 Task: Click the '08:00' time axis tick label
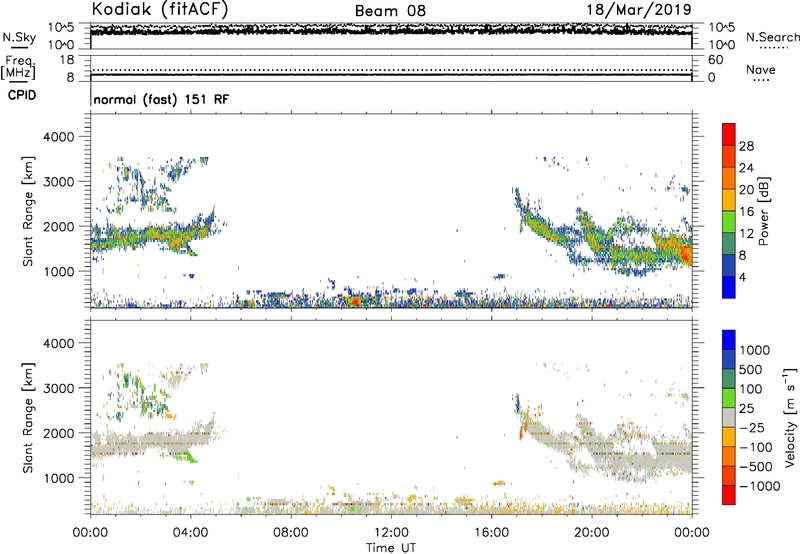coord(291,533)
